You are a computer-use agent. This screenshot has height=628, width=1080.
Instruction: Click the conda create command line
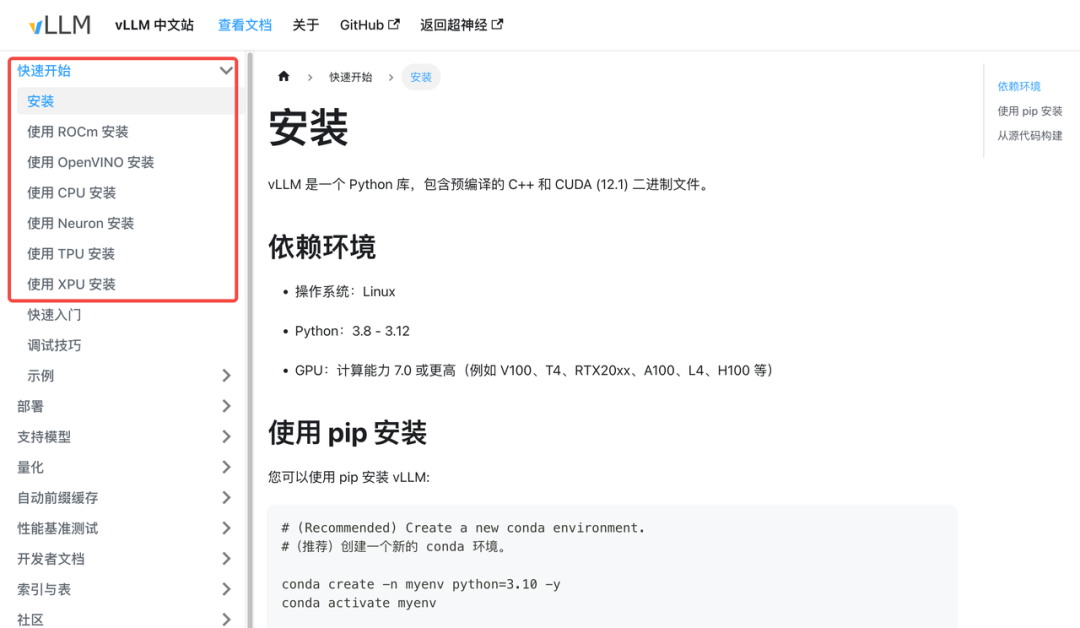point(421,584)
